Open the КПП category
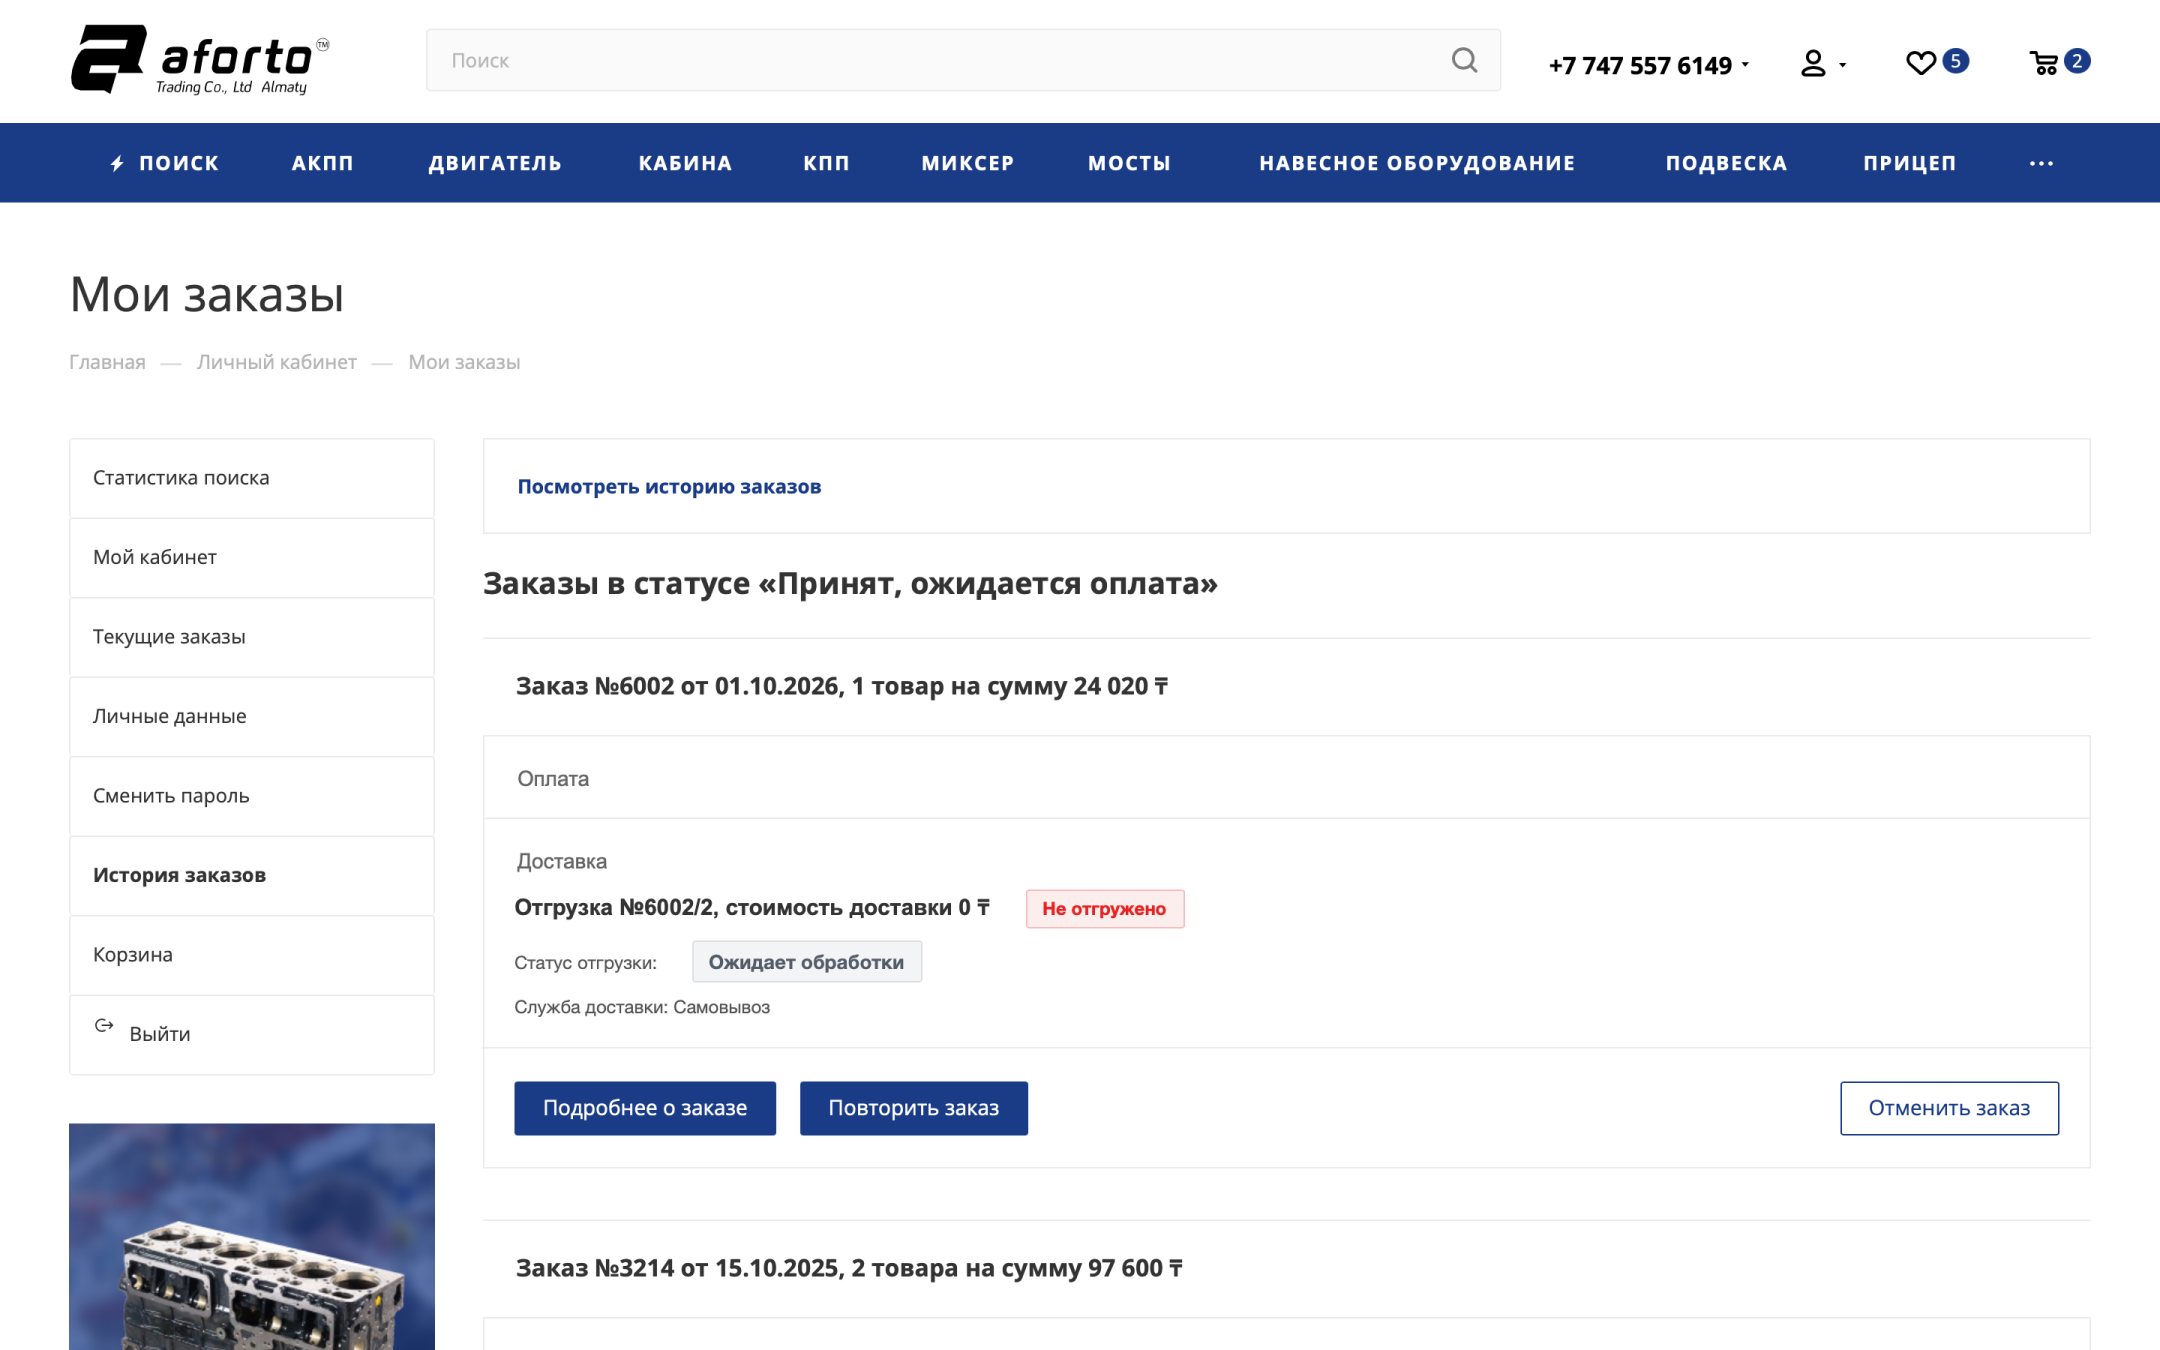 point(826,163)
